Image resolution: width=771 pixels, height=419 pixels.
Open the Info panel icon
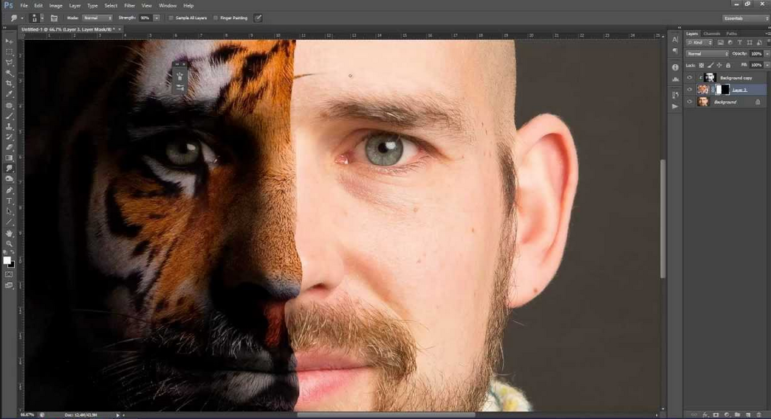tap(674, 67)
